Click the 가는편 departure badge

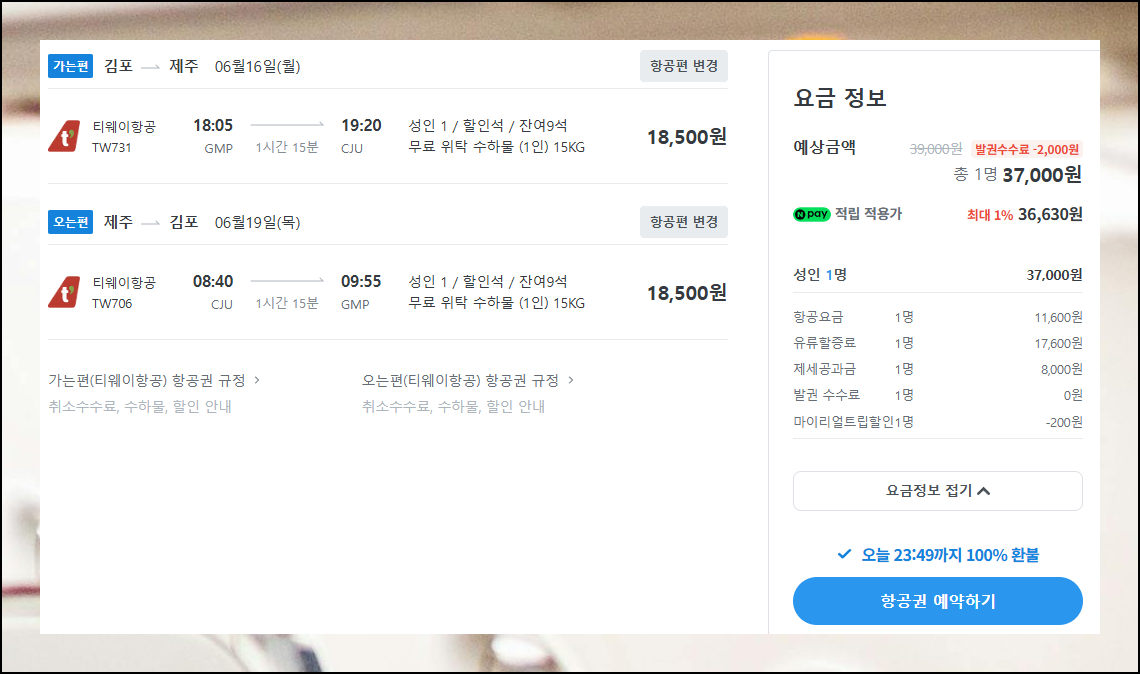71,66
